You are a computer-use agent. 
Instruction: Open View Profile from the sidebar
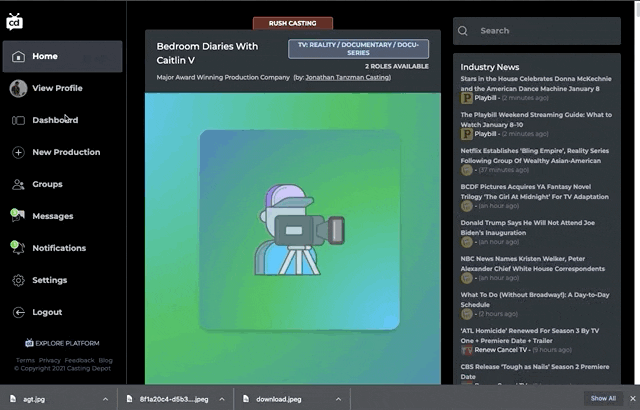click(57, 89)
